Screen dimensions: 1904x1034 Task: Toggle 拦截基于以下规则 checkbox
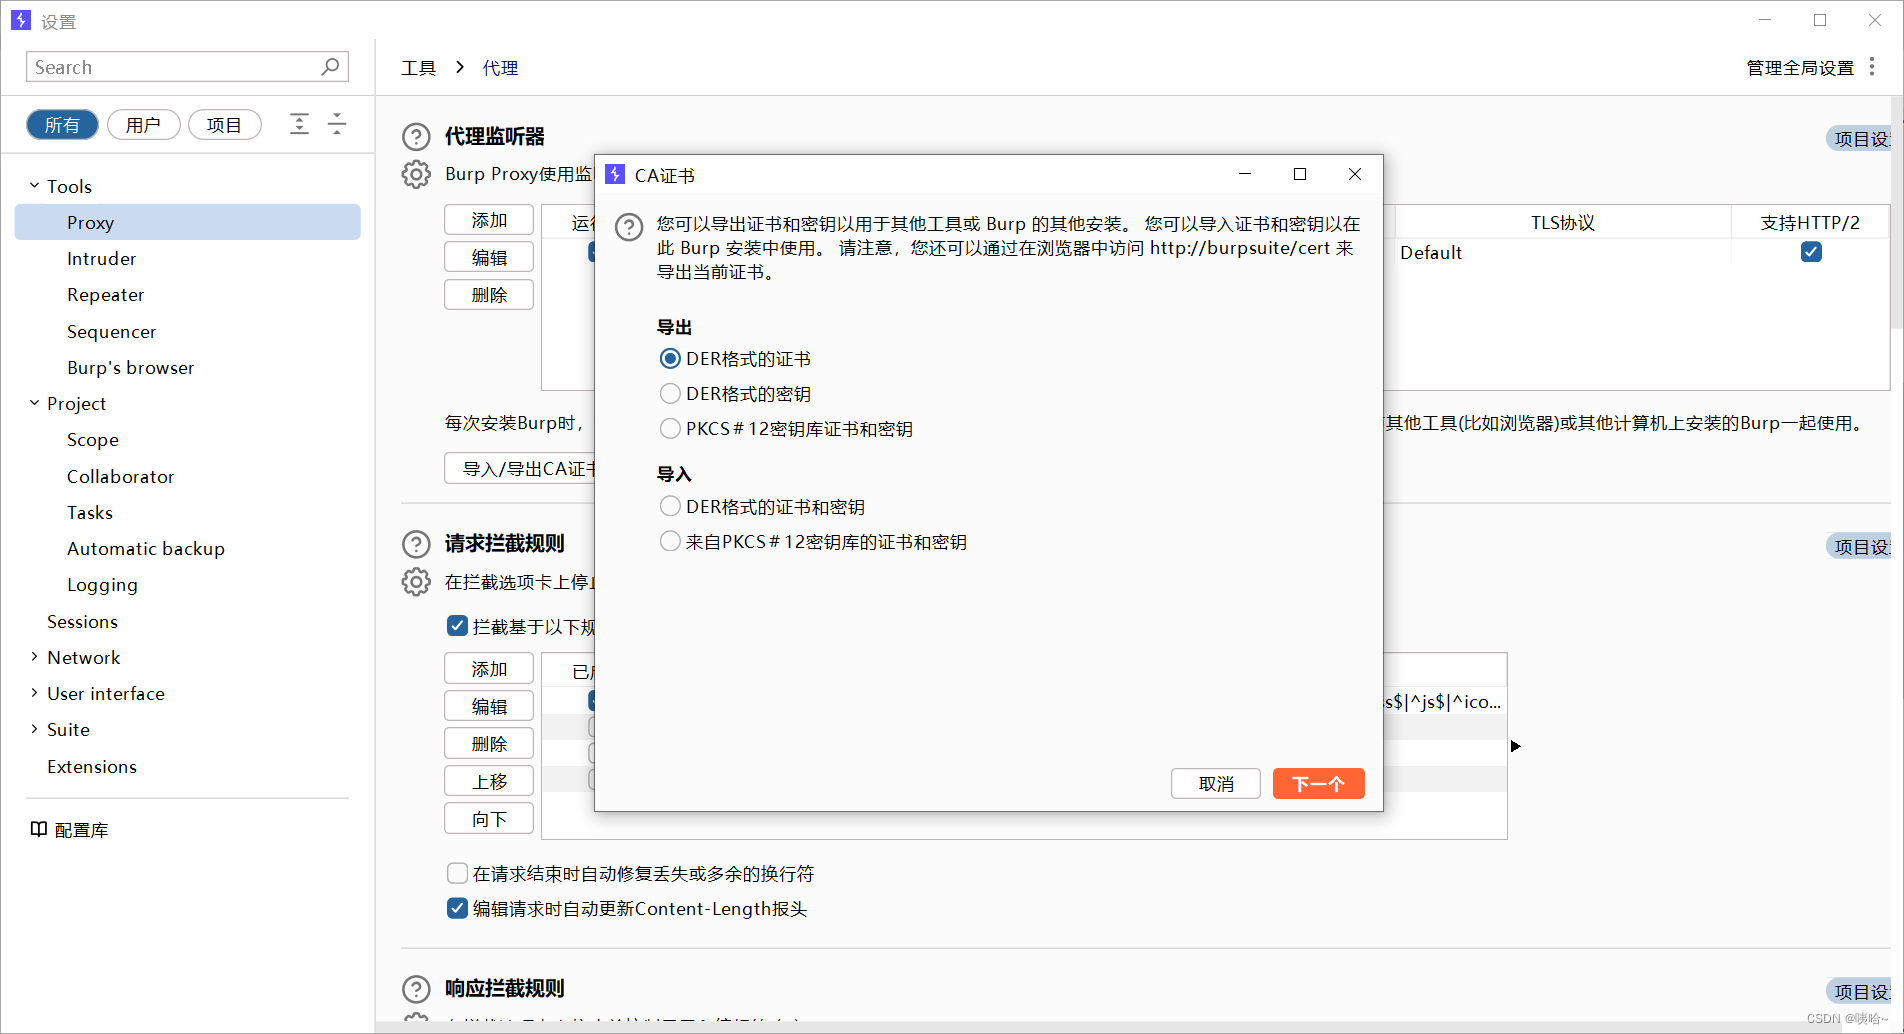[457, 626]
